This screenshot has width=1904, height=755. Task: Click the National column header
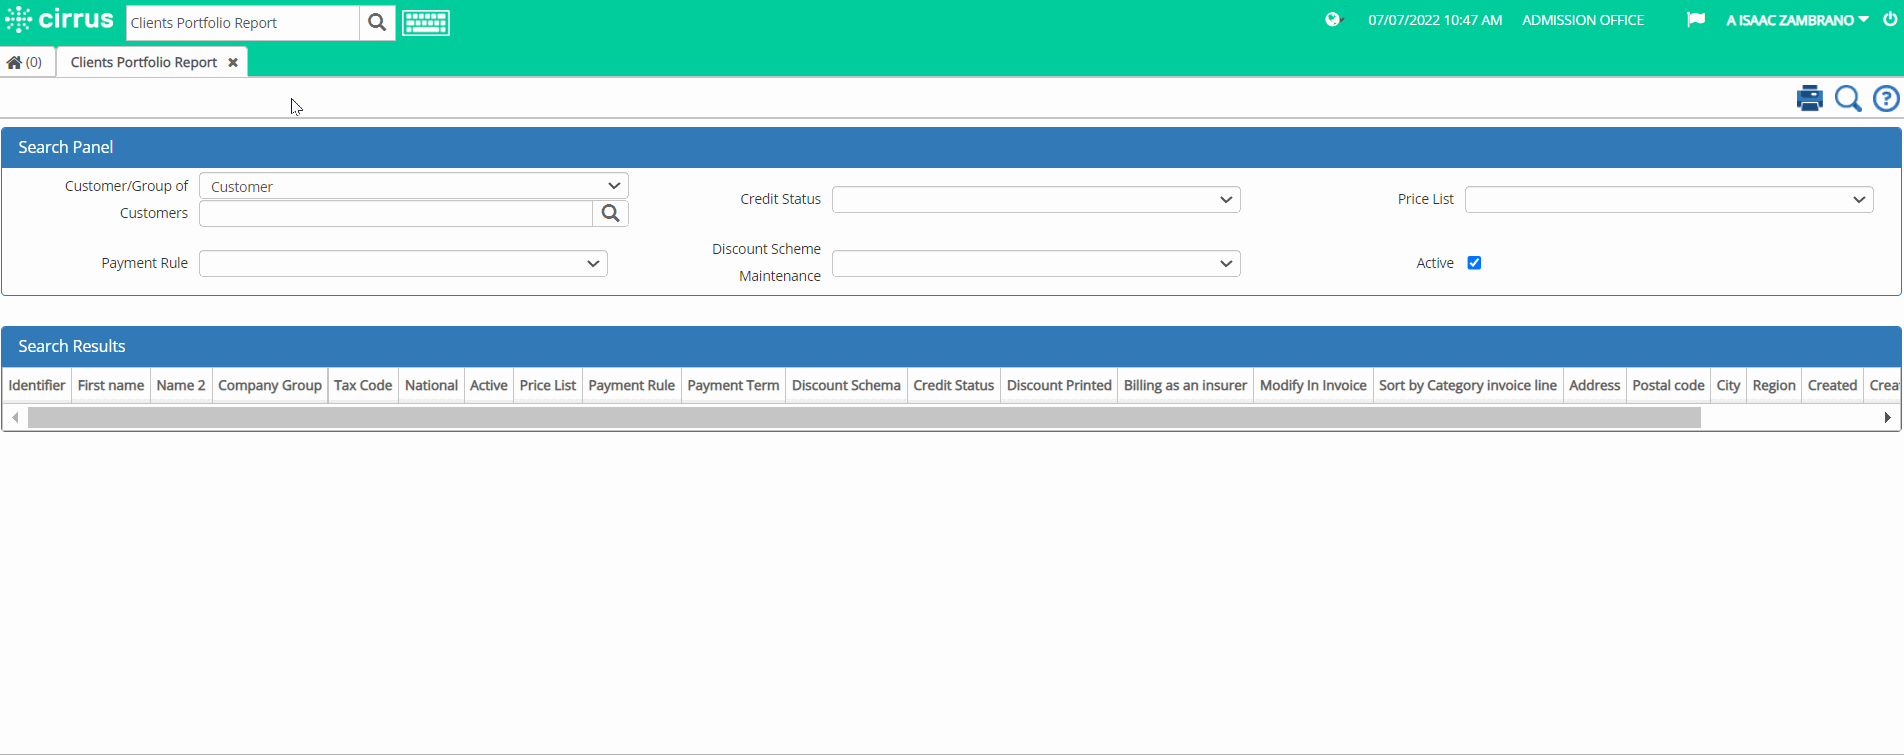[431, 385]
